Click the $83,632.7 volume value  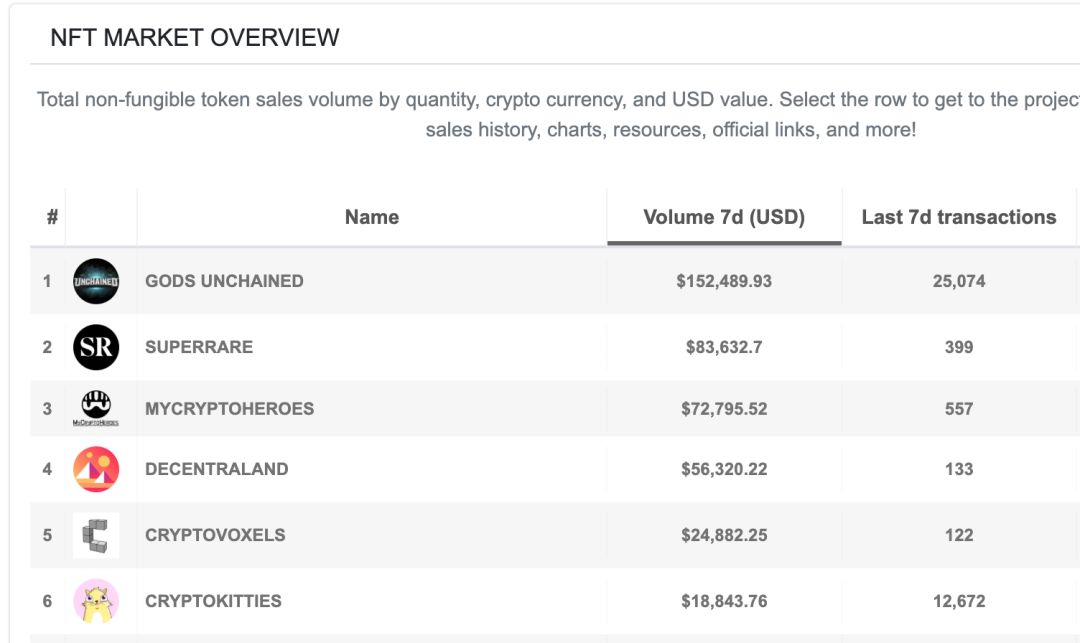tap(724, 347)
